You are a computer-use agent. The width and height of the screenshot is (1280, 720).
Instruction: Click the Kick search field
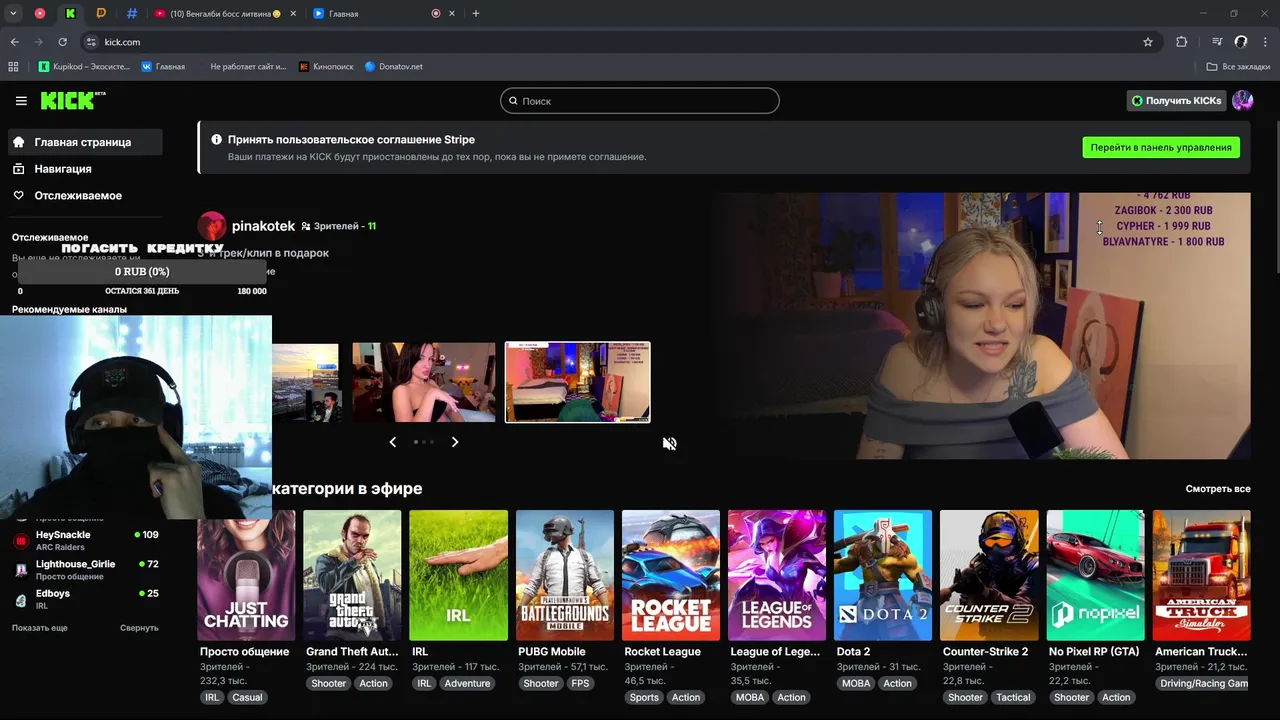640,101
